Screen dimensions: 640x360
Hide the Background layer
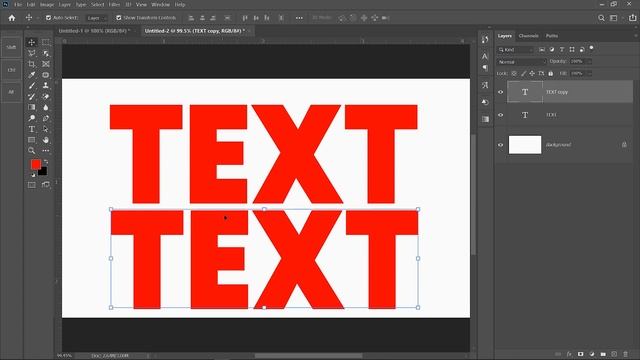pyautogui.click(x=500, y=145)
